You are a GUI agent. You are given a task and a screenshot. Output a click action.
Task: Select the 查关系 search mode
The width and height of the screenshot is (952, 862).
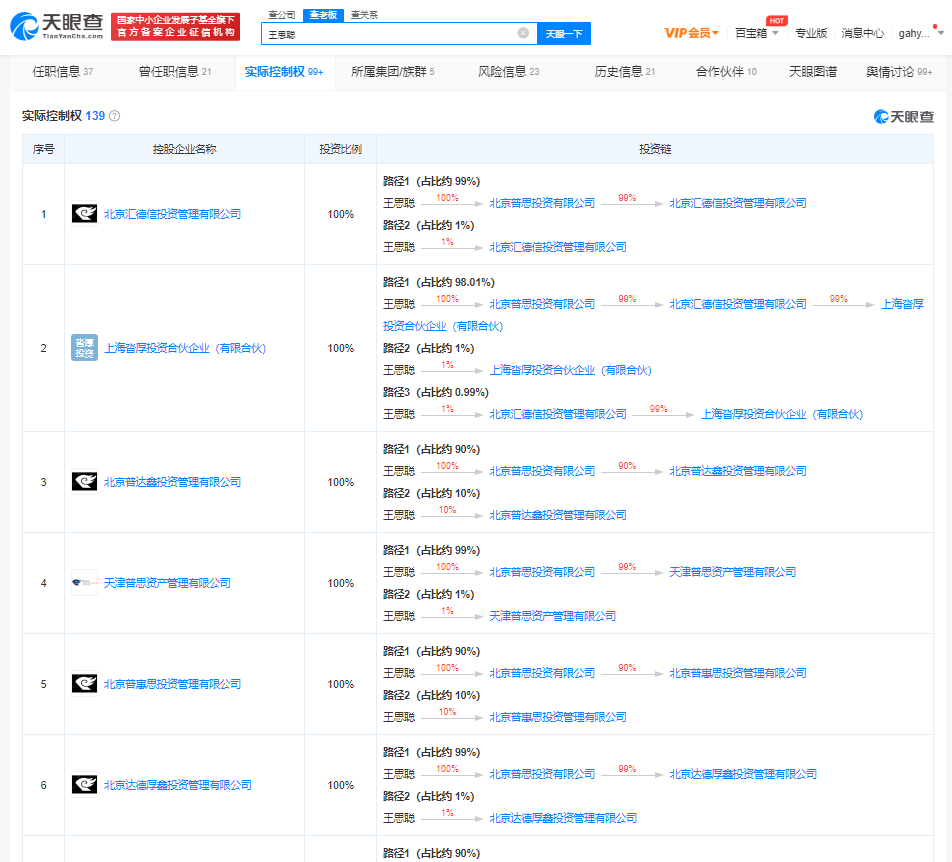pyautogui.click(x=364, y=15)
